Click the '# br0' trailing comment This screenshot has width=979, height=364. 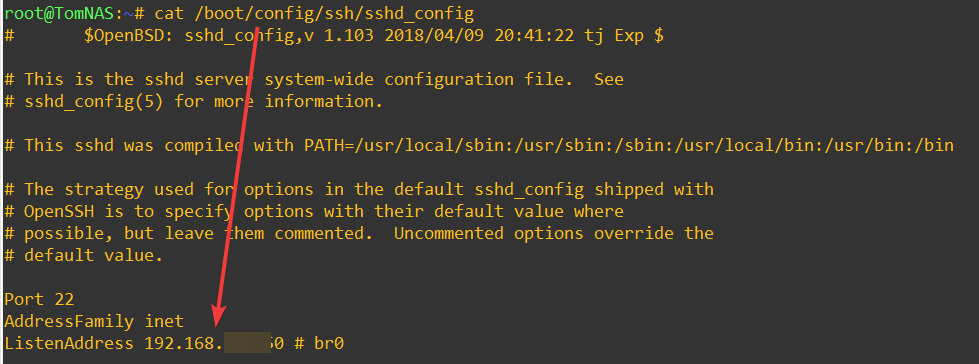319,343
